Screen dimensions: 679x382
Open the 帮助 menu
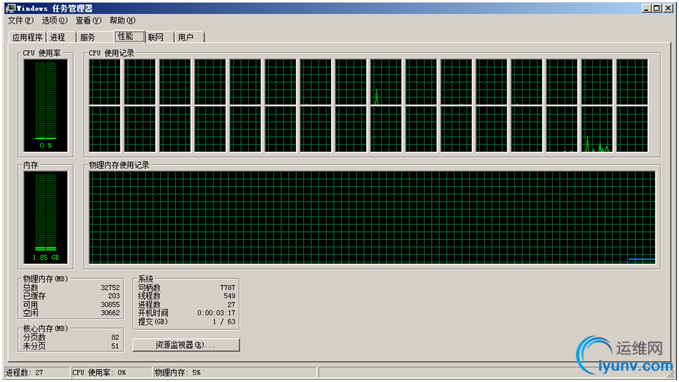tap(122, 20)
